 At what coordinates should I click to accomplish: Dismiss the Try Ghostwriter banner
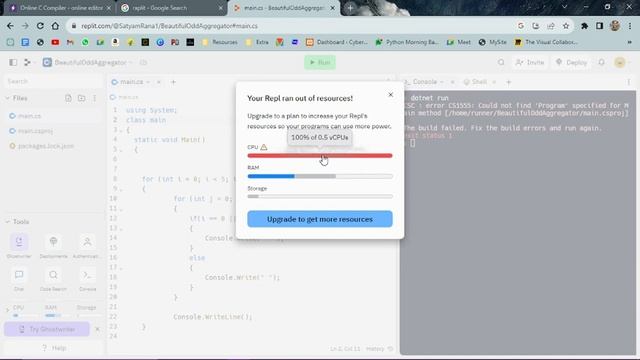[x=97, y=329]
